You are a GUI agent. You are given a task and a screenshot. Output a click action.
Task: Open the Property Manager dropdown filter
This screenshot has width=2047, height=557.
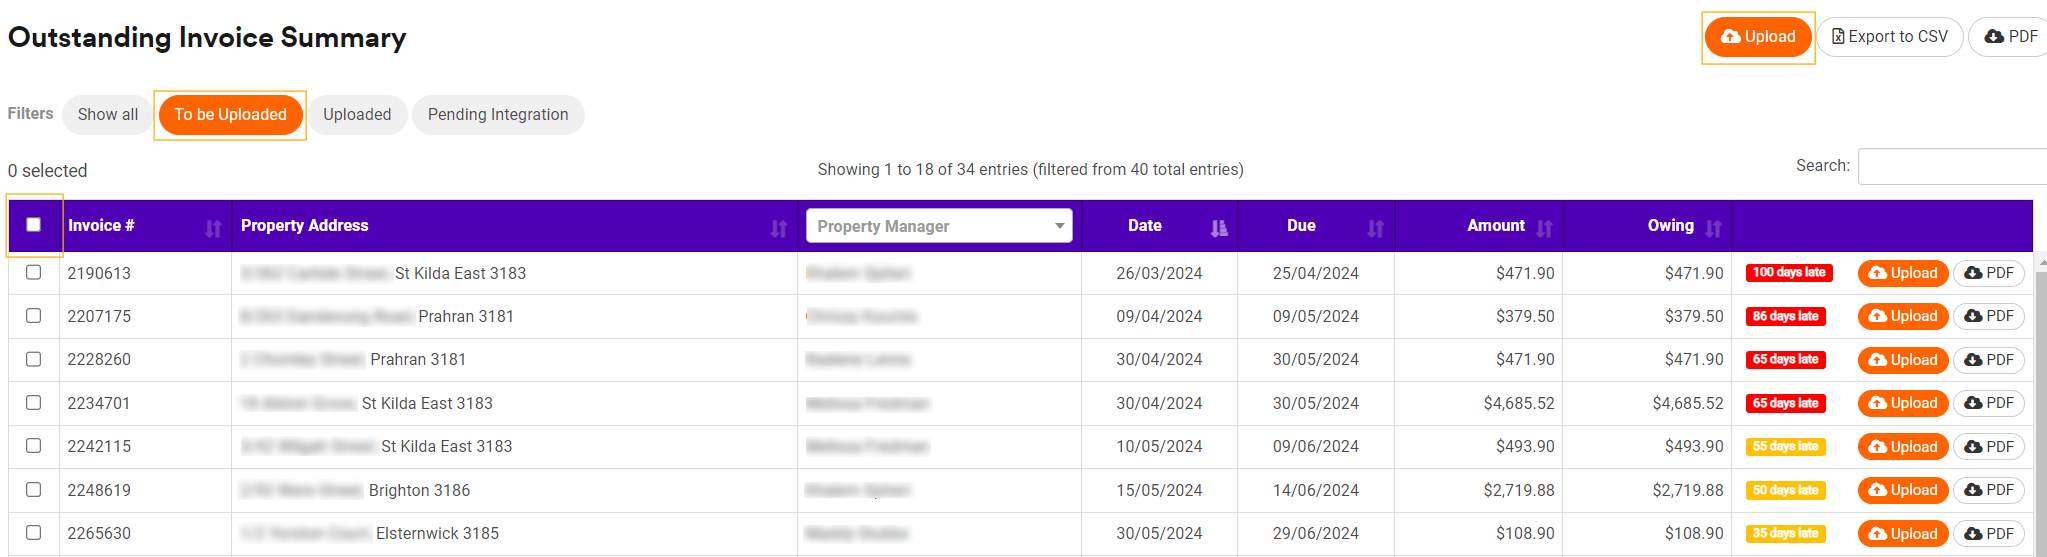(939, 226)
